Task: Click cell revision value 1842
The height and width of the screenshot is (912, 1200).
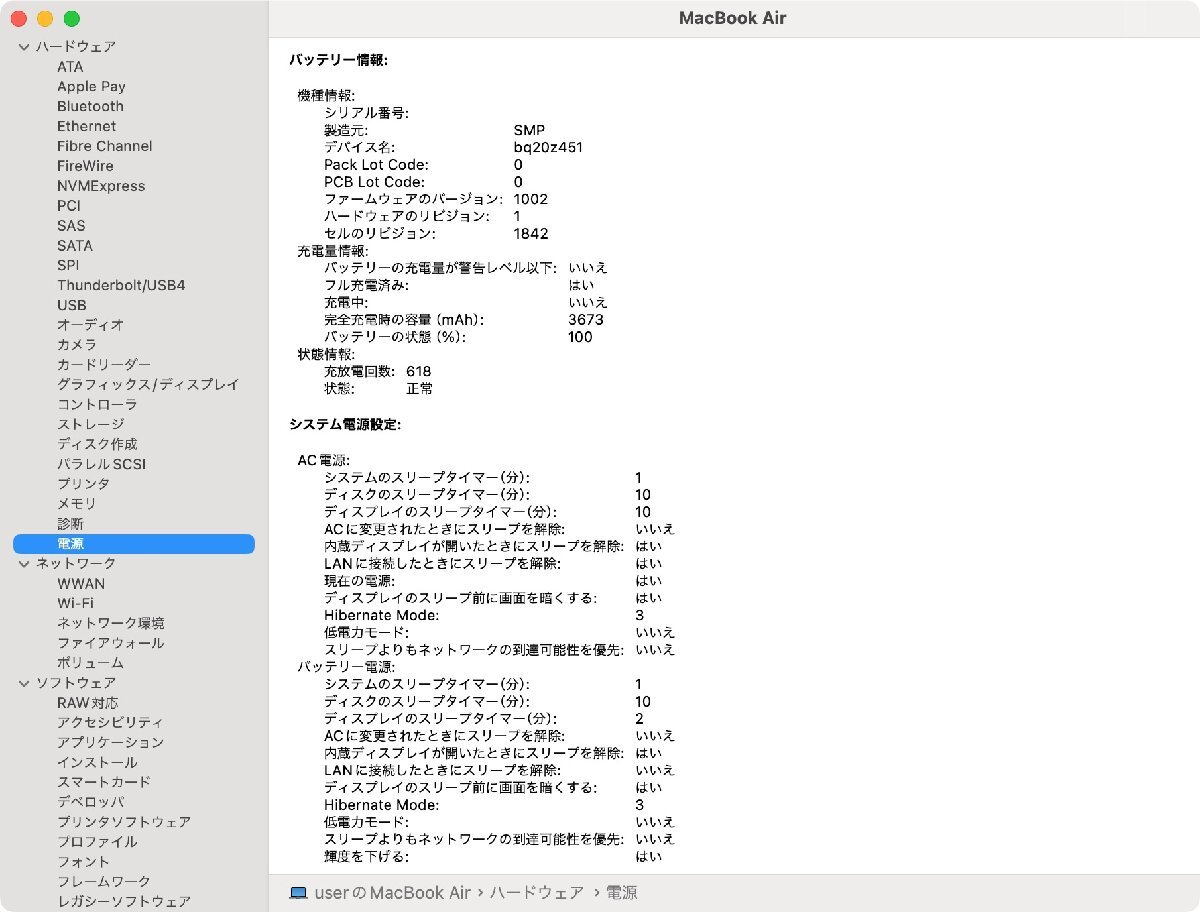Action: (531, 234)
